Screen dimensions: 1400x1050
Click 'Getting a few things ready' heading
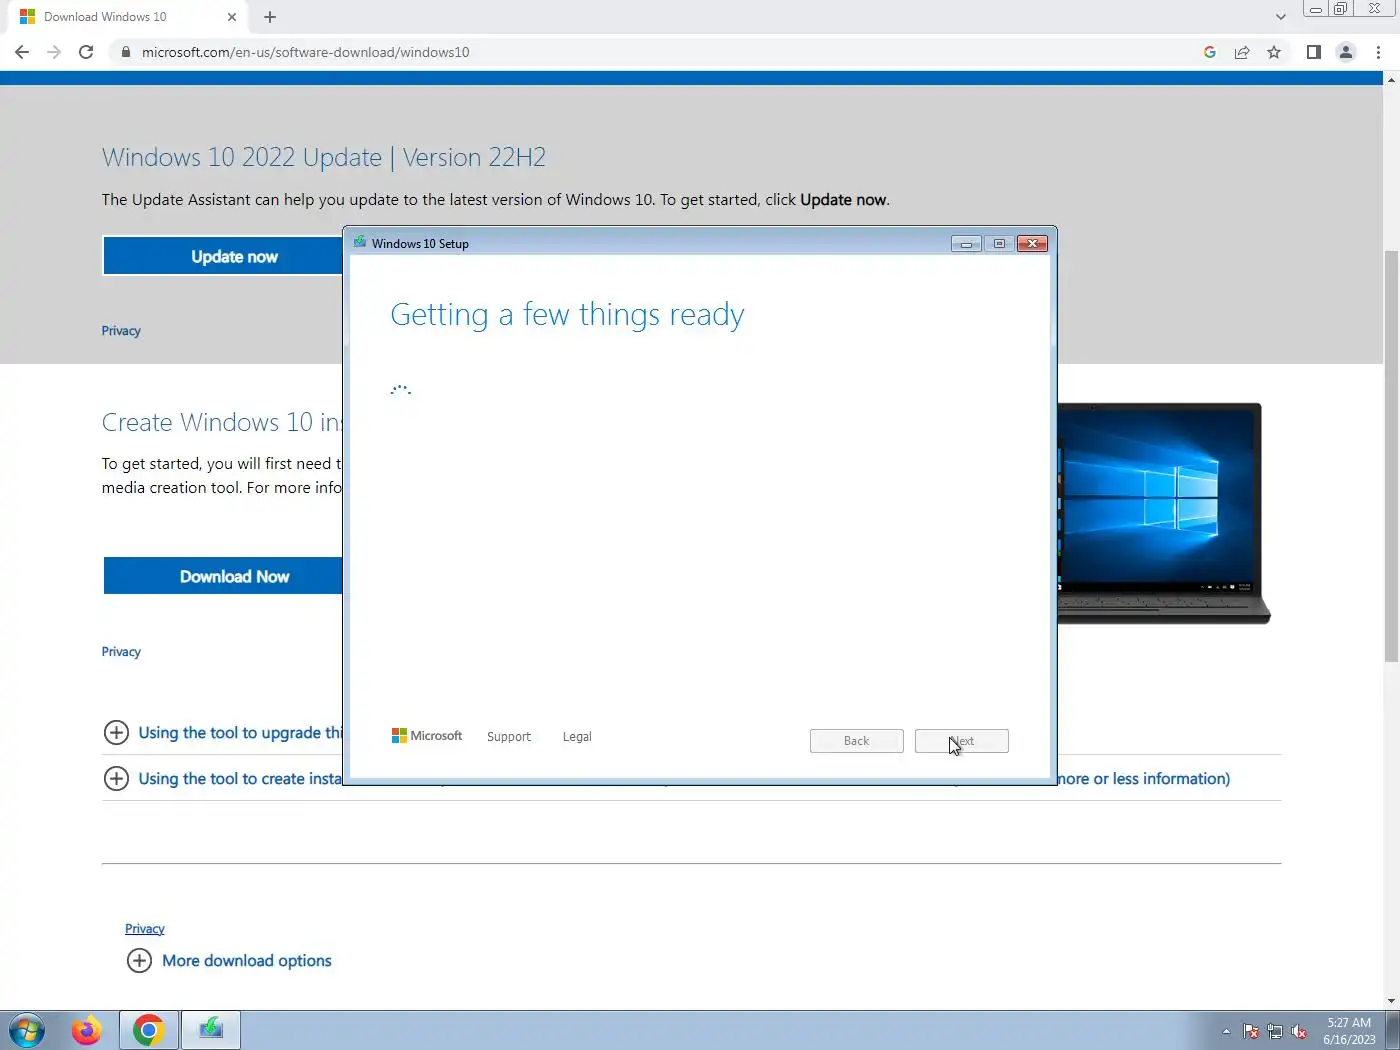(x=567, y=315)
